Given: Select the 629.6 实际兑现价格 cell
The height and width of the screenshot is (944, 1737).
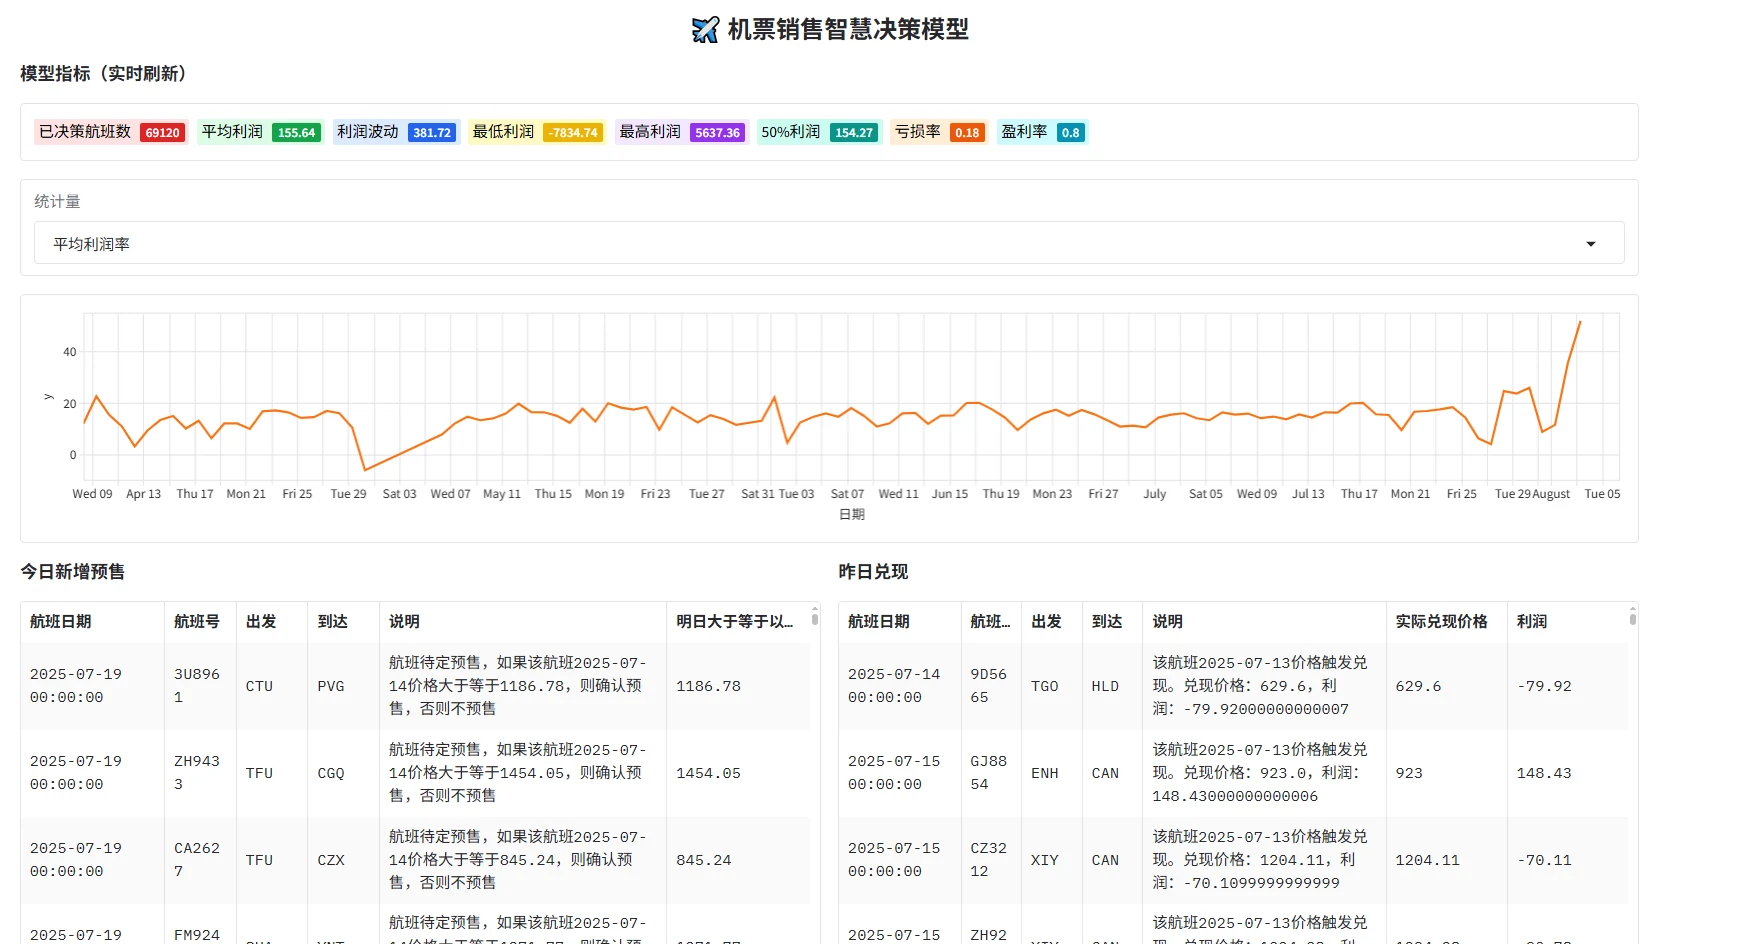Looking at the screenshot, I should [1446, 686].
